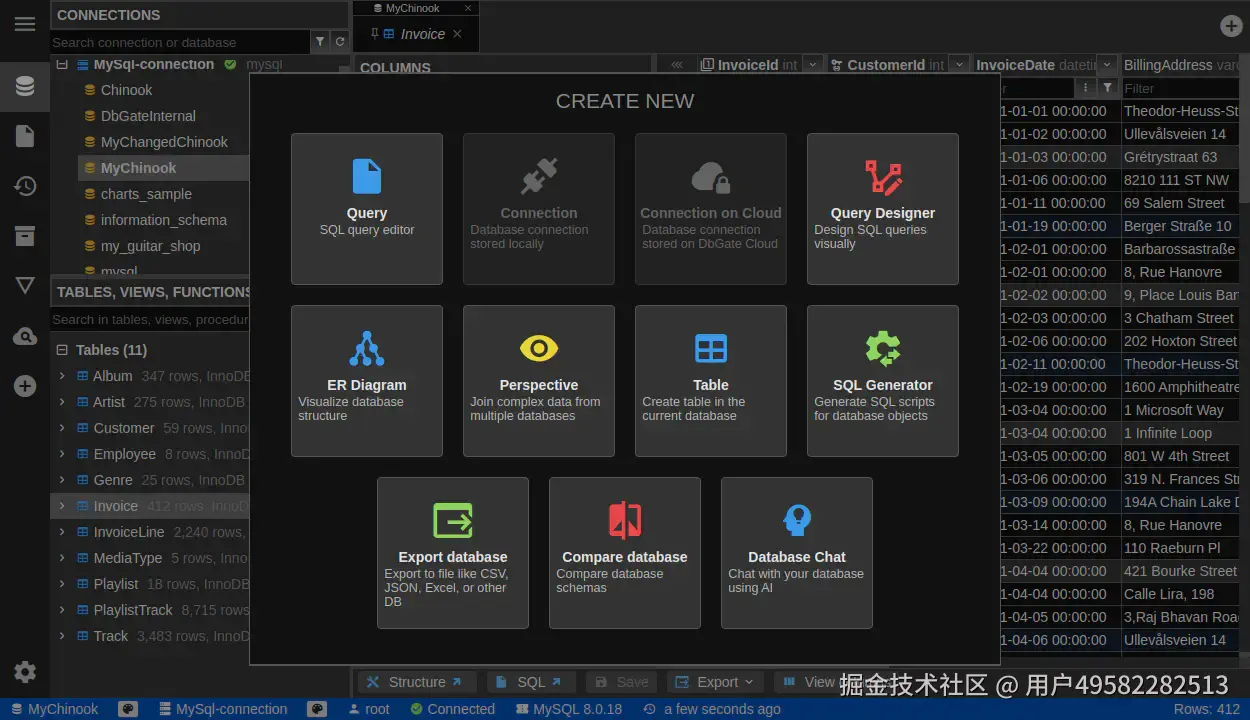This screenshot has width=1250, height=720.
Task: Click the filter icon beside connection search
Action: click(320, 42)
